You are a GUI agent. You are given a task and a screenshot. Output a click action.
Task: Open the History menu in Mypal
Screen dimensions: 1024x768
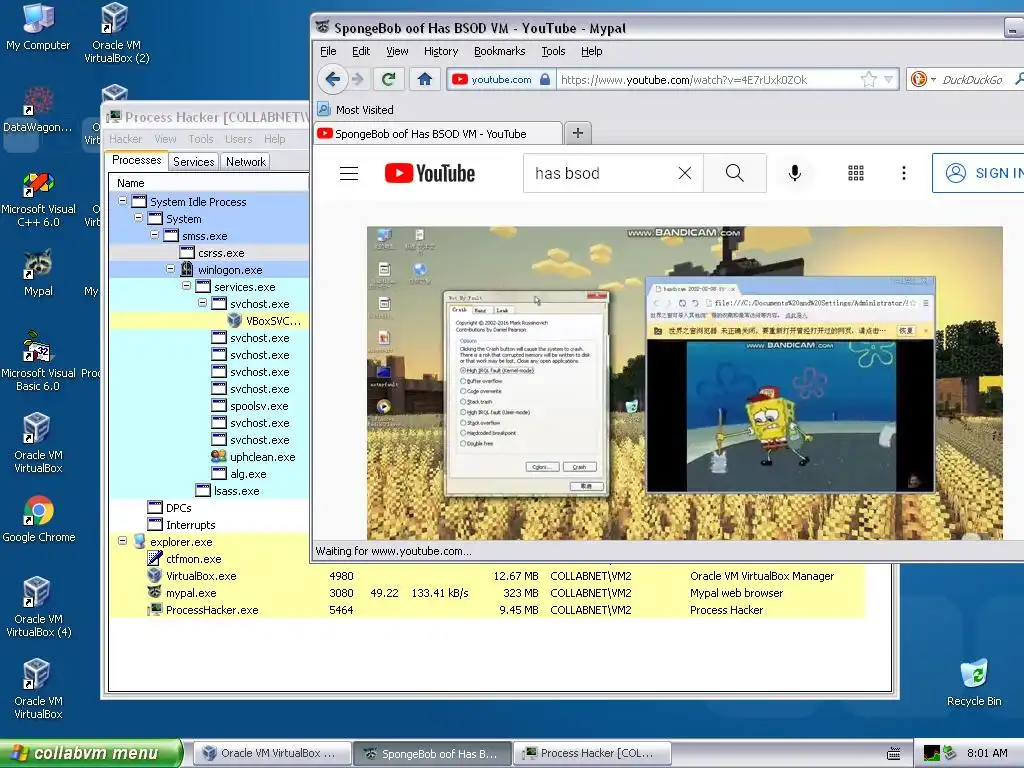441,51
